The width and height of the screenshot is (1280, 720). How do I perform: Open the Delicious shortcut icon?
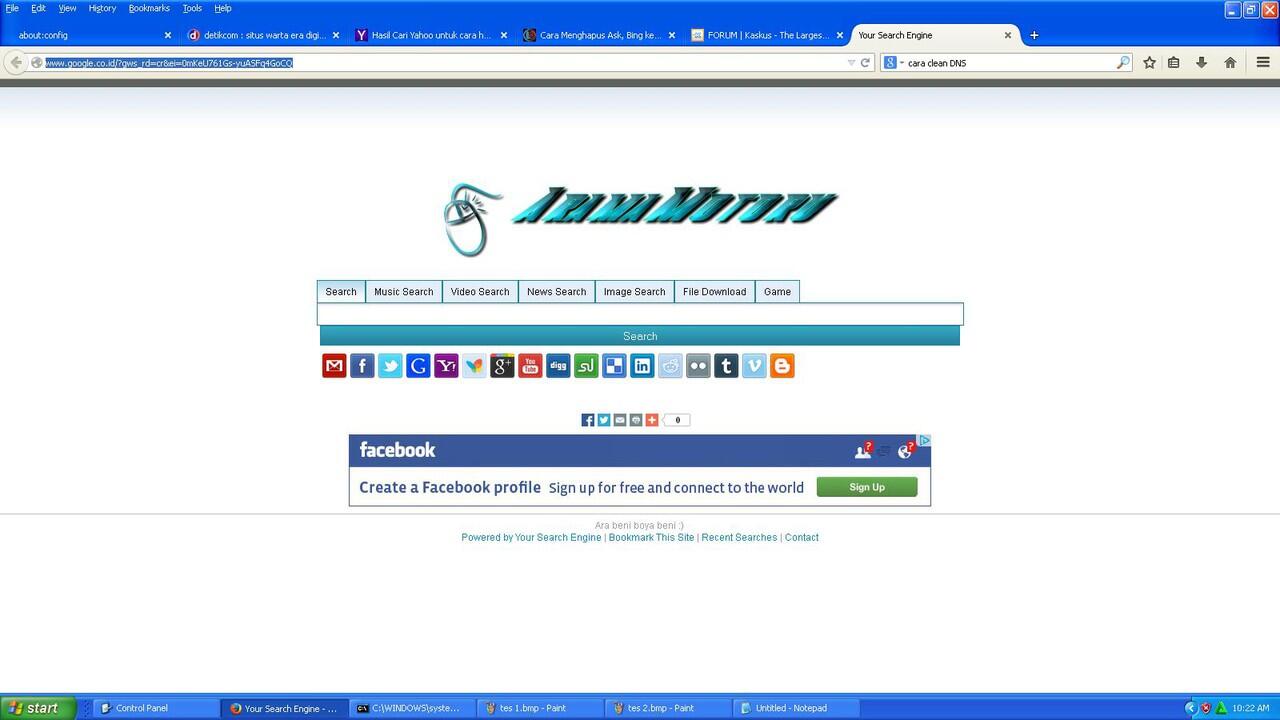coord(614,366)
